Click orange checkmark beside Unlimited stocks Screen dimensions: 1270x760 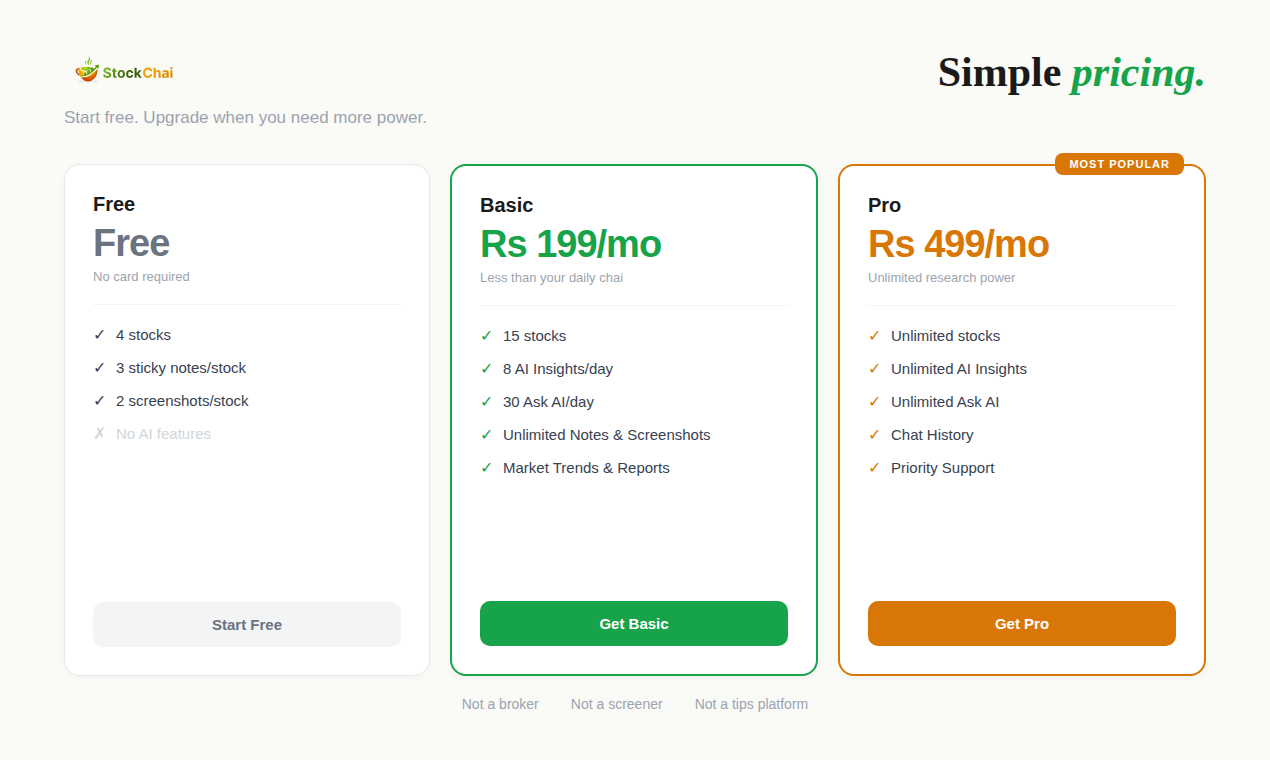pos(874,336)
